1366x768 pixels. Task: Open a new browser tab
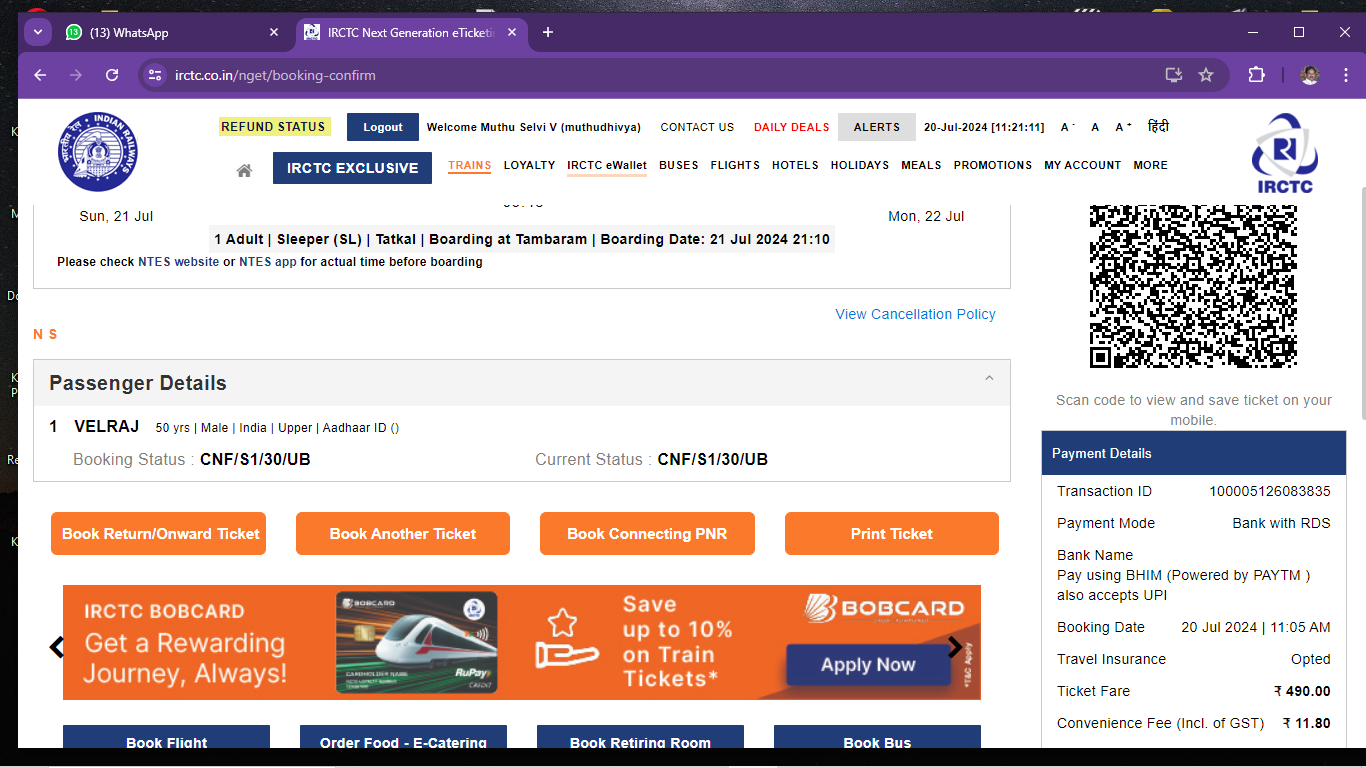[547, 32]
